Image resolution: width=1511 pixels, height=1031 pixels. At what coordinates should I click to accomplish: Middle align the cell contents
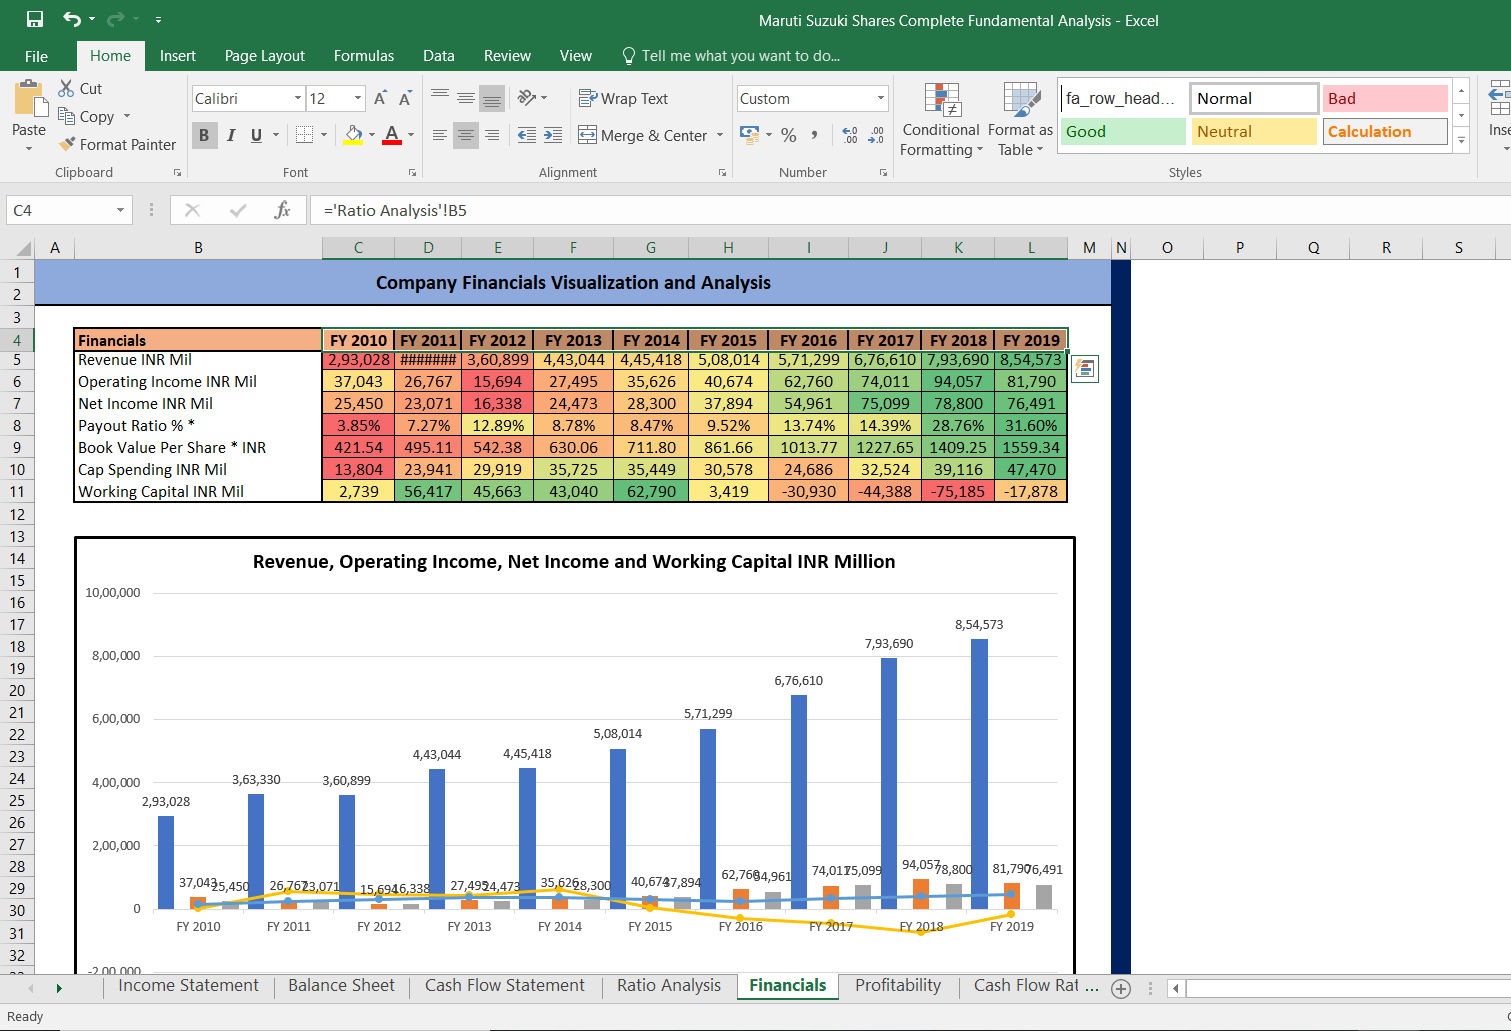click(x=466, y=98)
